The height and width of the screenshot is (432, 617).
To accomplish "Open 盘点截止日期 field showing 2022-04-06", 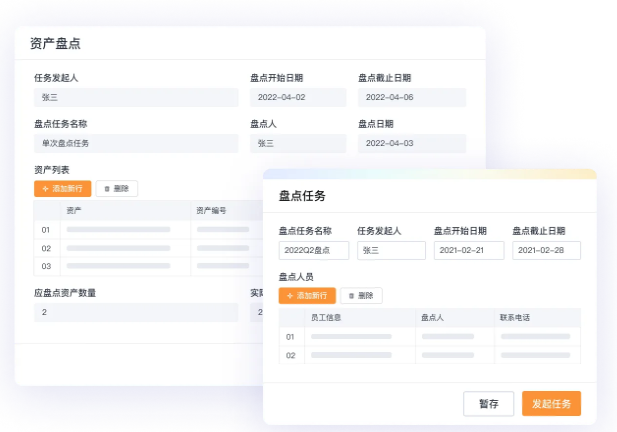I will pyautogui.click(x=412, y=97).
